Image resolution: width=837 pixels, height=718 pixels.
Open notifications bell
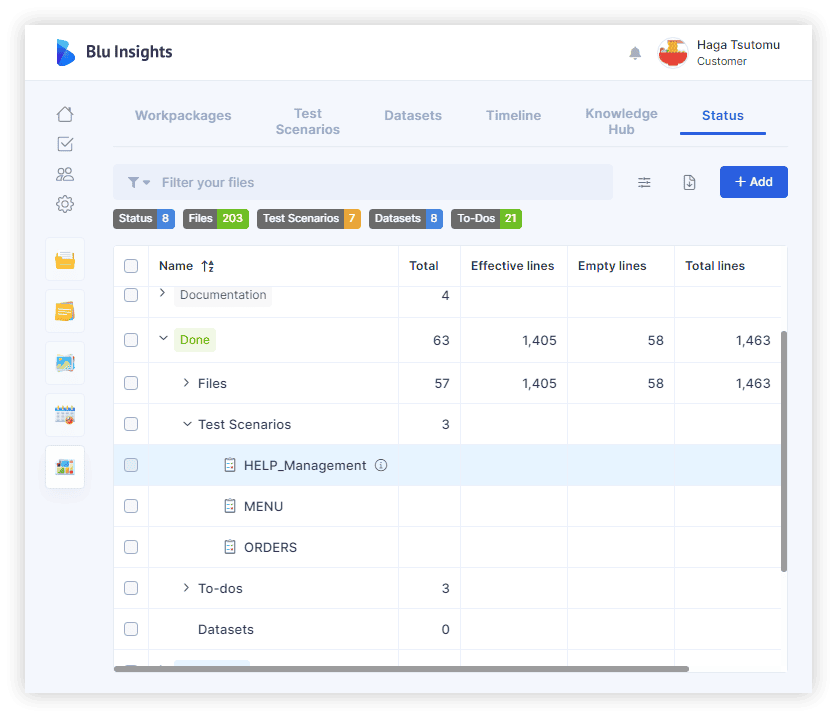pyautogui.click(x=635, y=53)
